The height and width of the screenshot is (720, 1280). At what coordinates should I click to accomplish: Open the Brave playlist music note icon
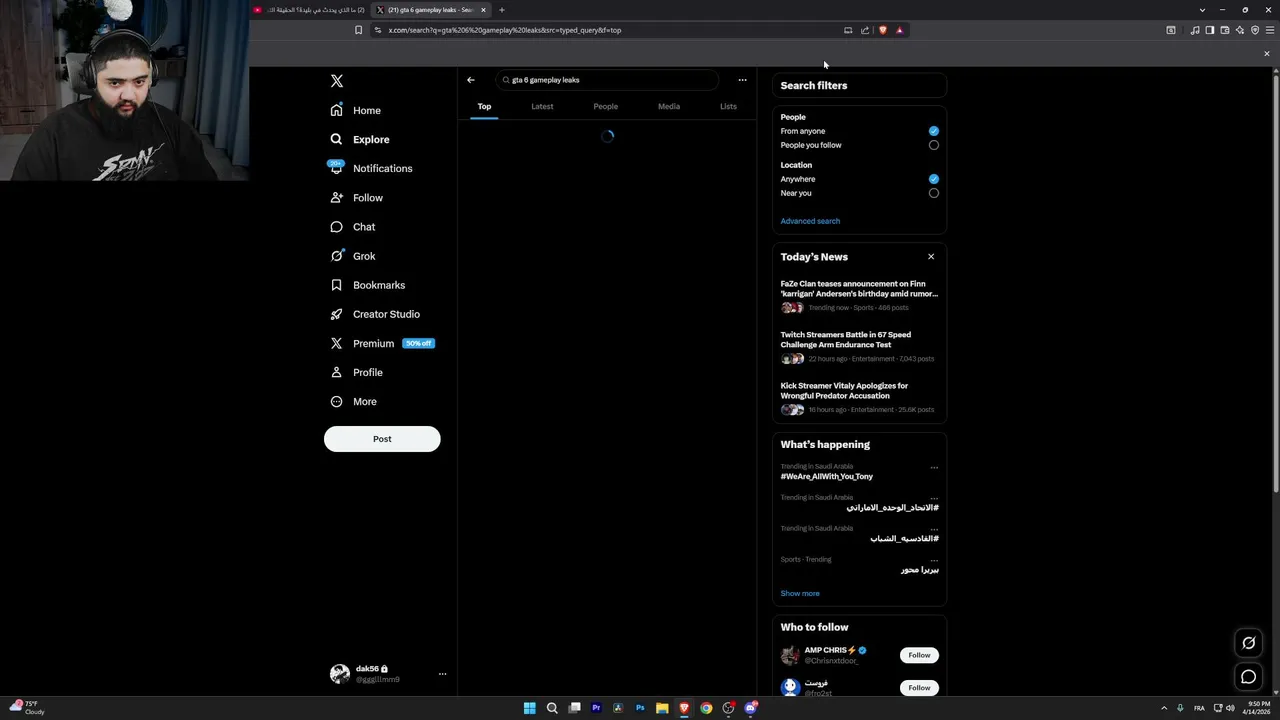[x=1194, y=30]
